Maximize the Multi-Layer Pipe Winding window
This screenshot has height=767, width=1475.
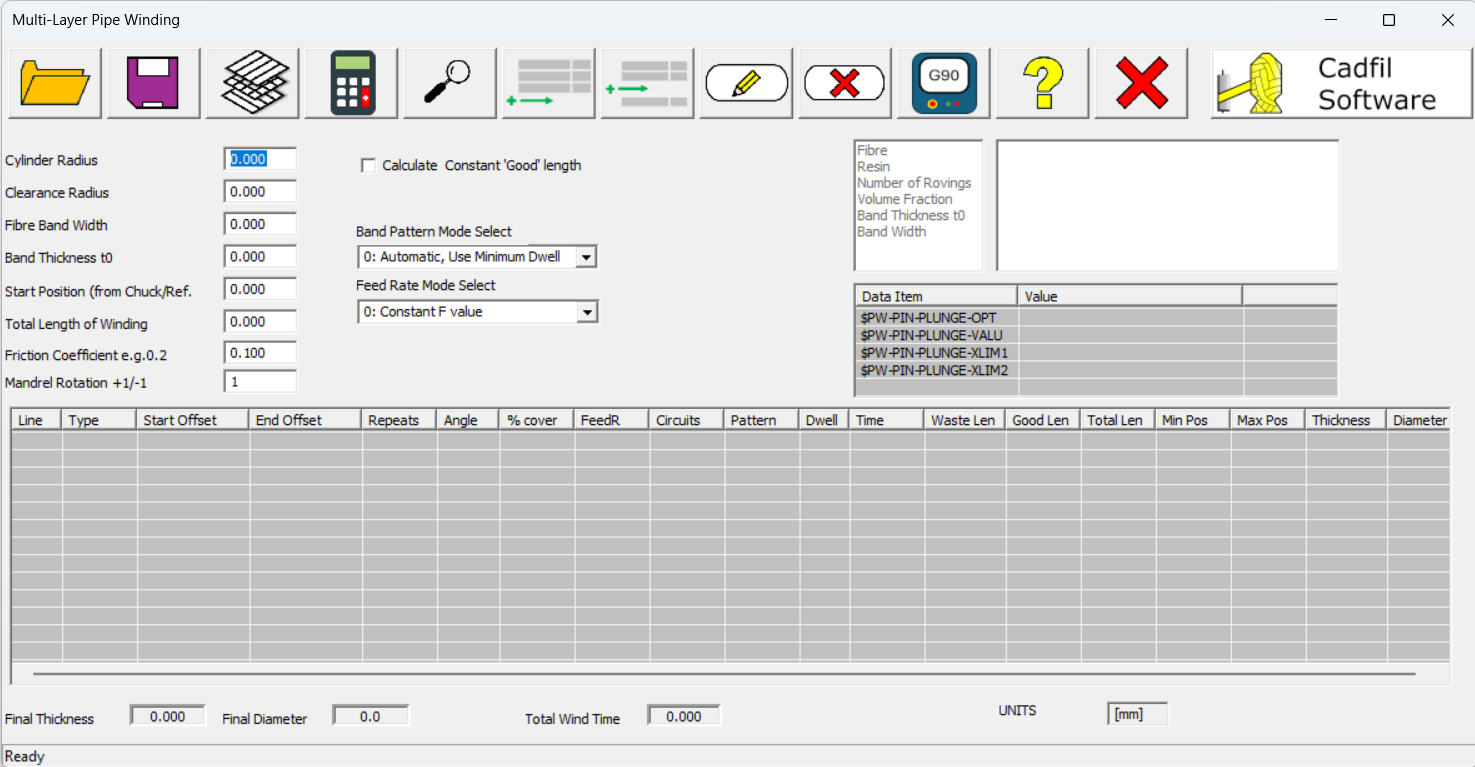(1388, 20)
